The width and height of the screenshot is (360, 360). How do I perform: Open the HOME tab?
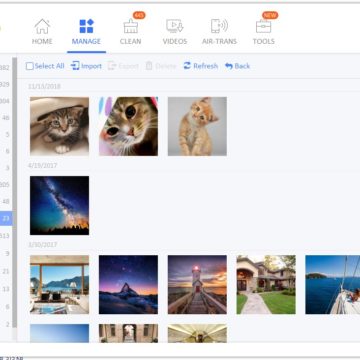[42, 32]
